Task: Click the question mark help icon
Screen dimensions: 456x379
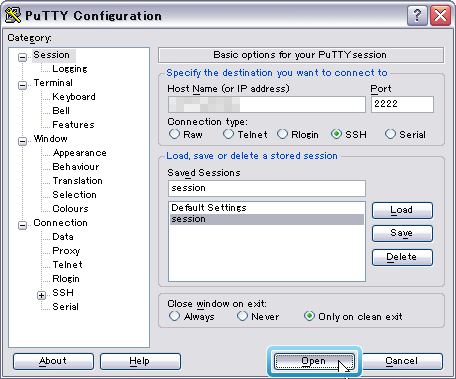Action: coord(417,15)
